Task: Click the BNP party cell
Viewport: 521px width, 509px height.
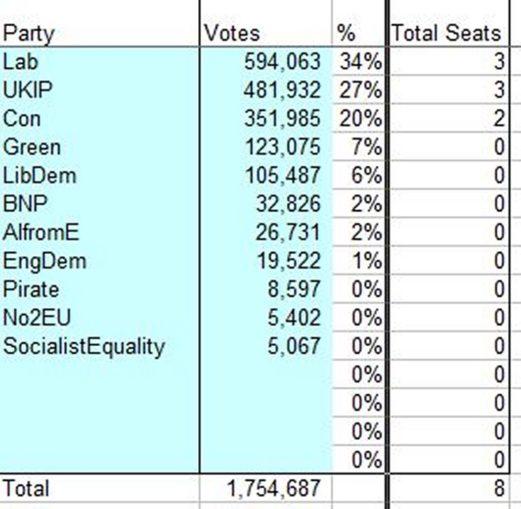Action: tap(100, 204)
